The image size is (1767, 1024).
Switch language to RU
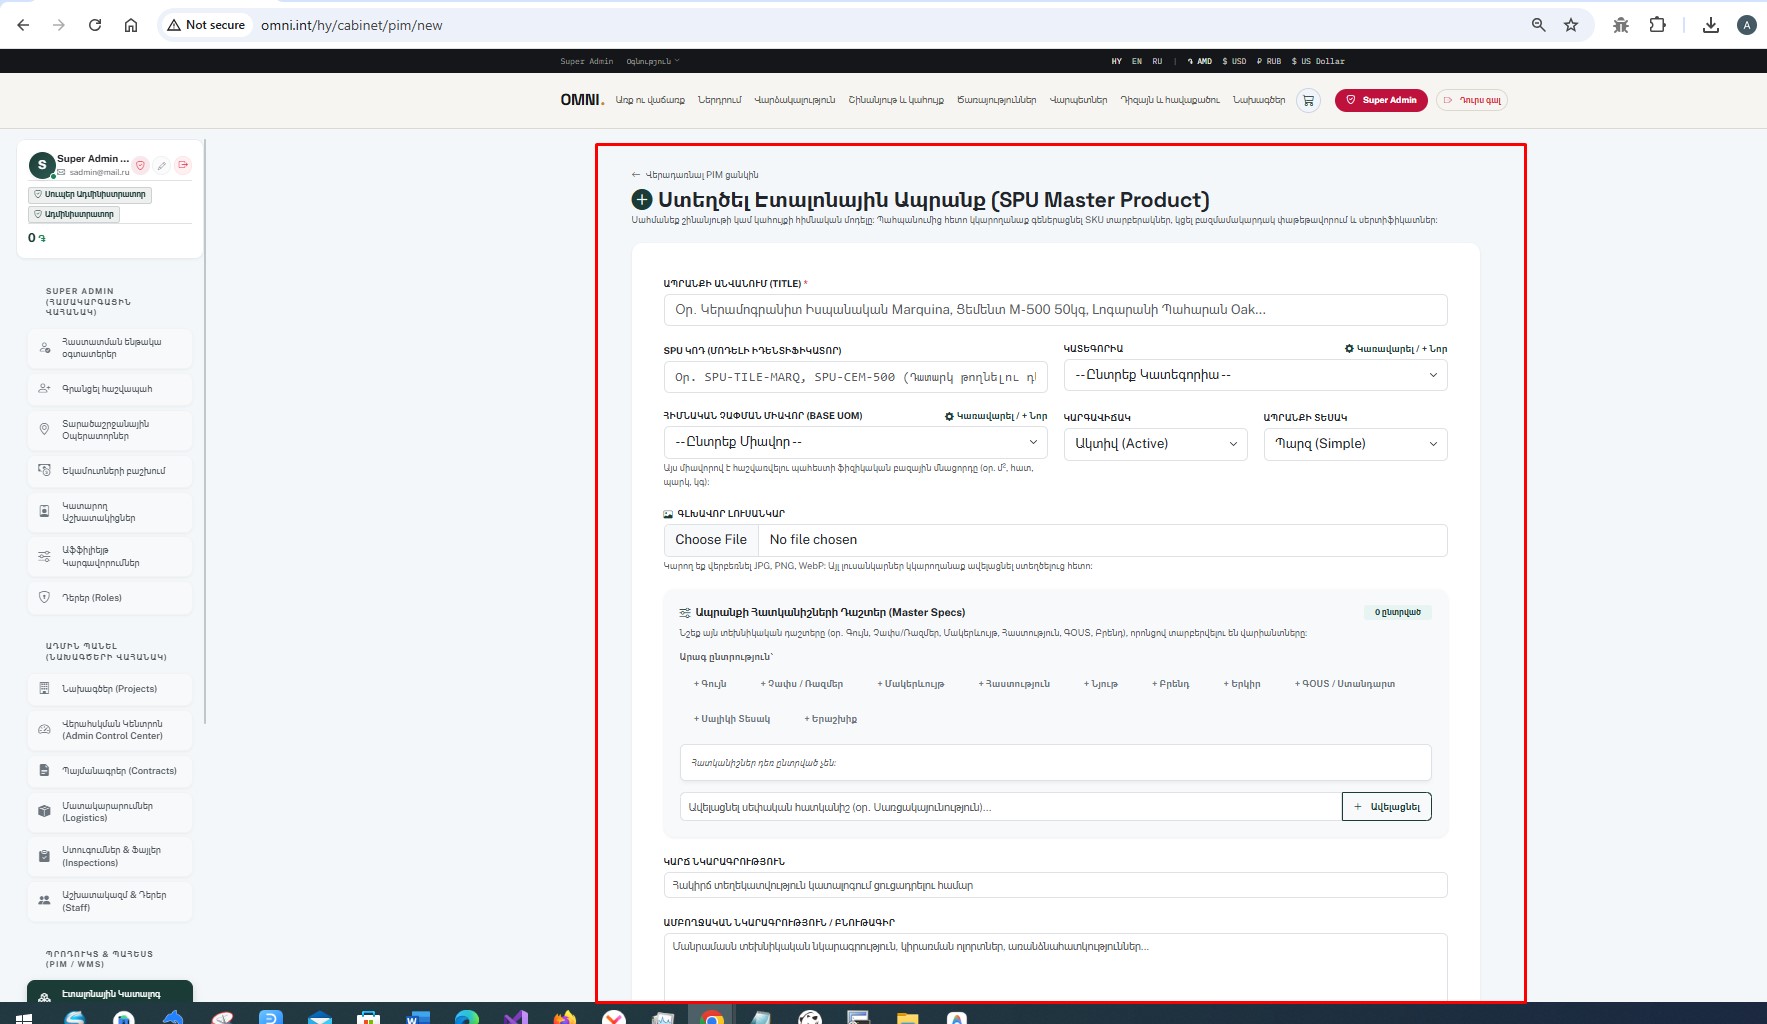point(1157,61)
